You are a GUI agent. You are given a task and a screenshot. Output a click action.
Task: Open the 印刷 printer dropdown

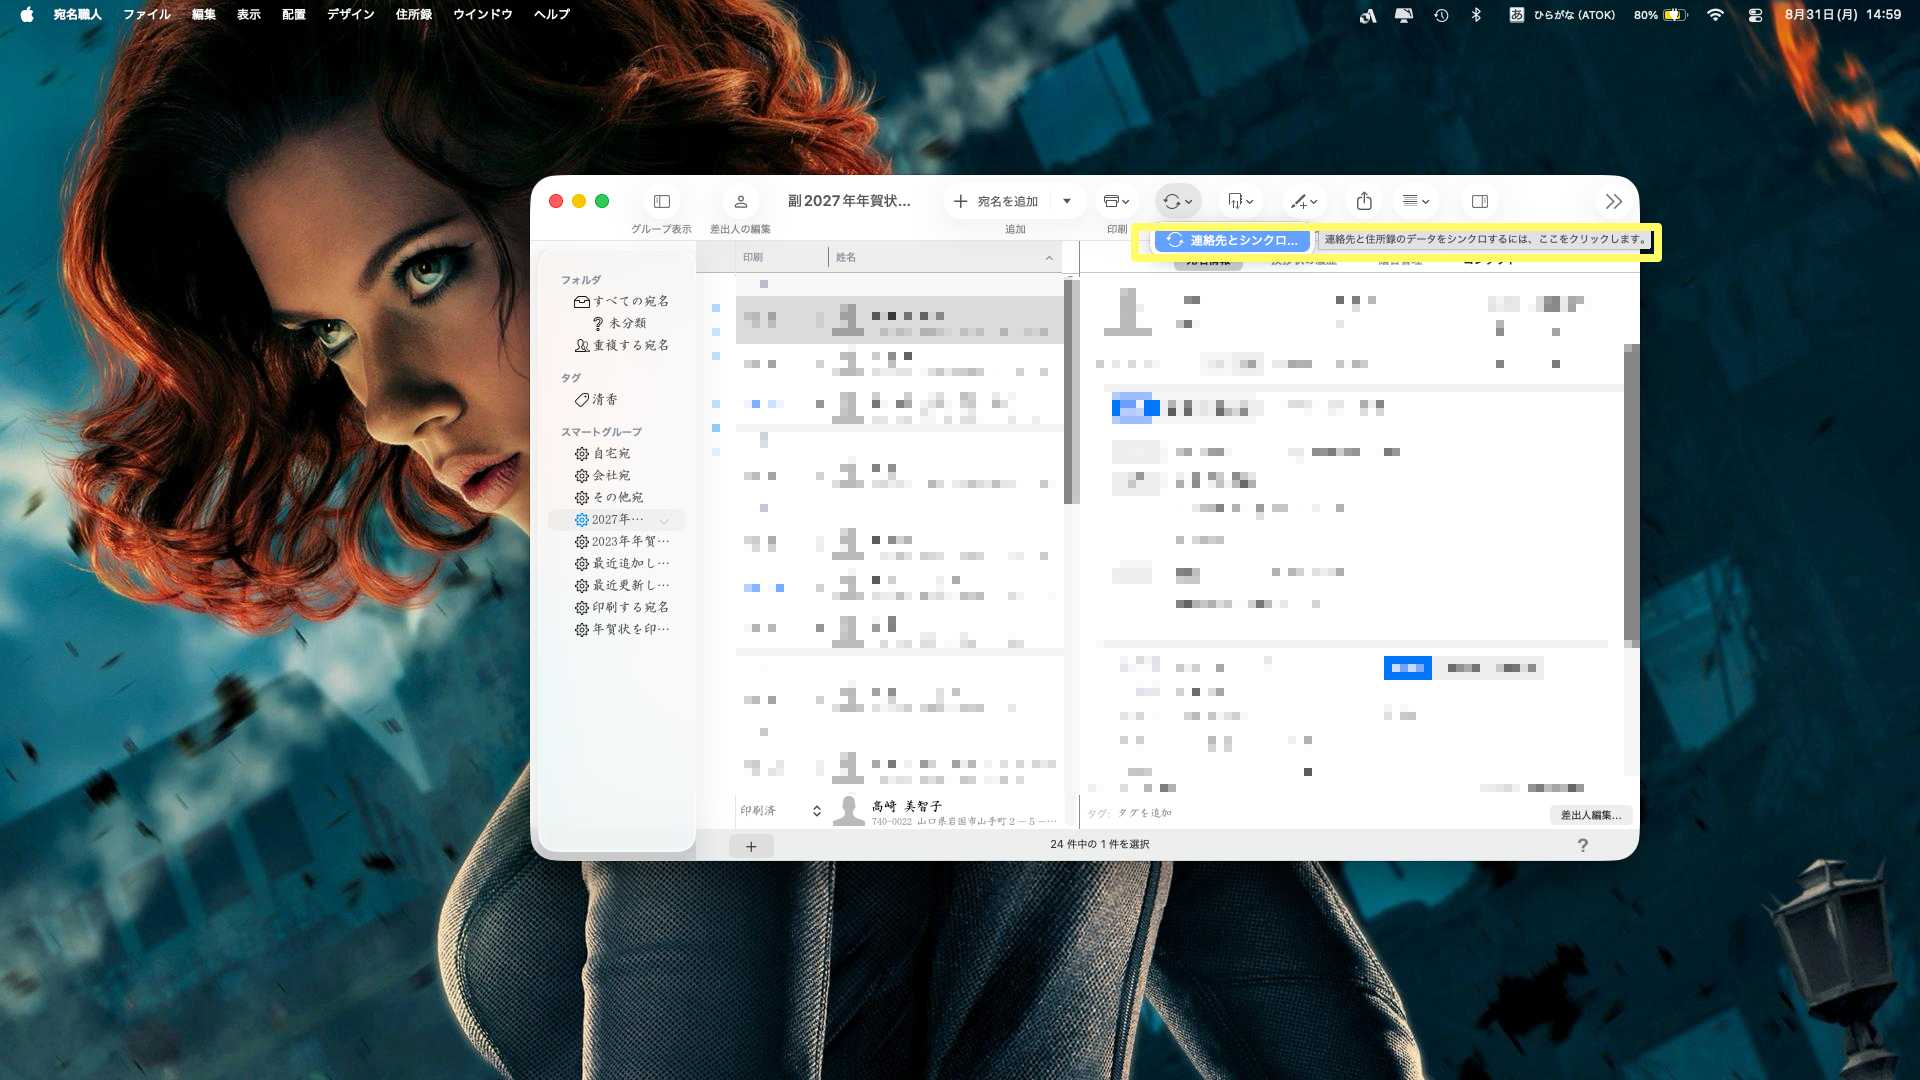(1116, 201)
